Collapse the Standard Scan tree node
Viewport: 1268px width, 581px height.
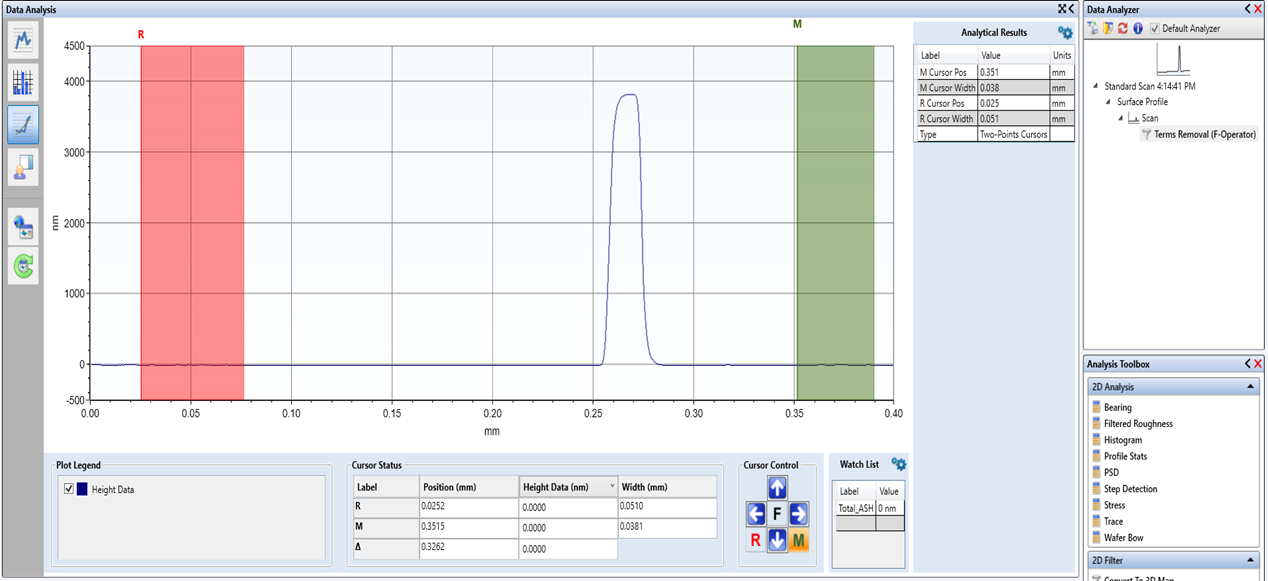click(x=1098, y=86)
